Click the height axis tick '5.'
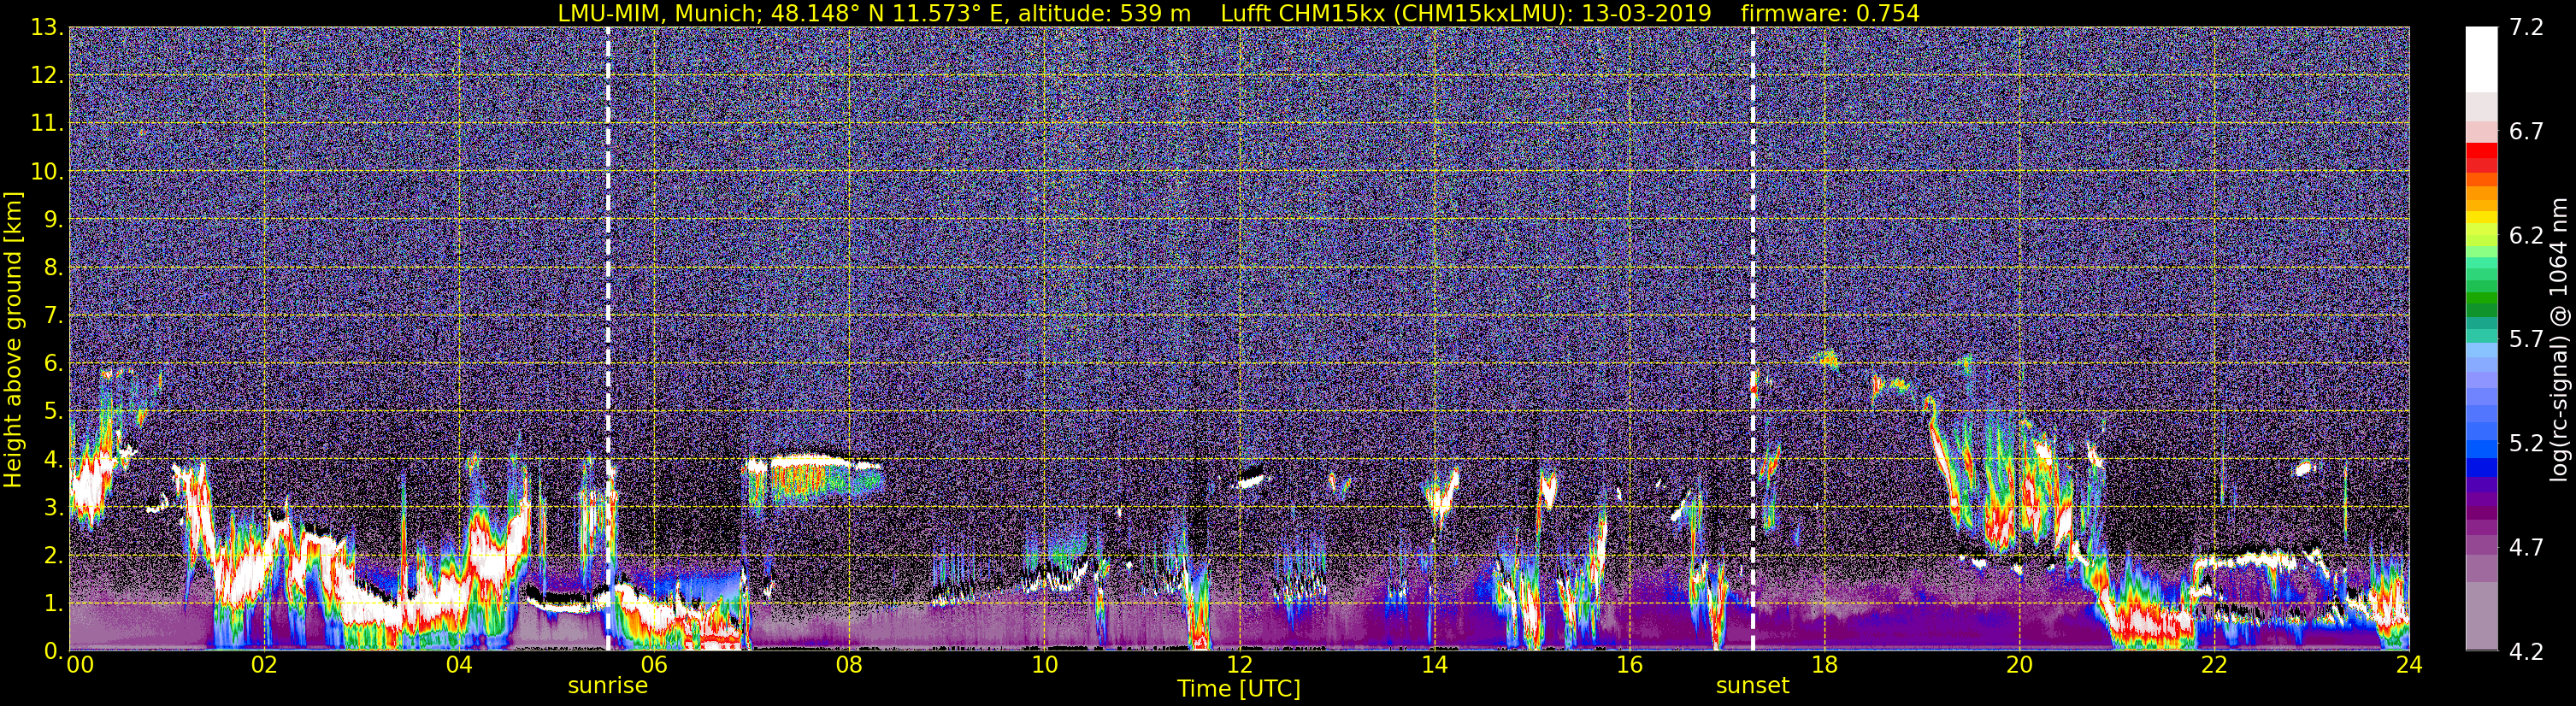Image resolution: width=2576 pixels, height=706 pixels. 54,411
